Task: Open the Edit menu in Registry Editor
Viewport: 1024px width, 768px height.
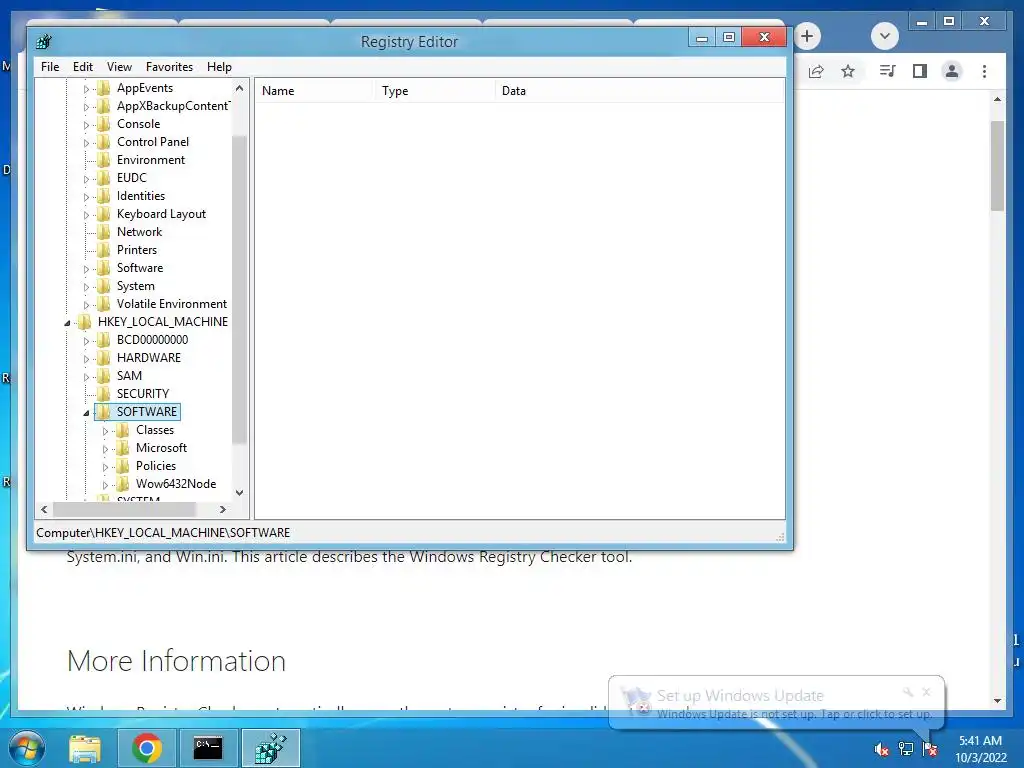Action: pyautogui.click(x=82, y=67)
